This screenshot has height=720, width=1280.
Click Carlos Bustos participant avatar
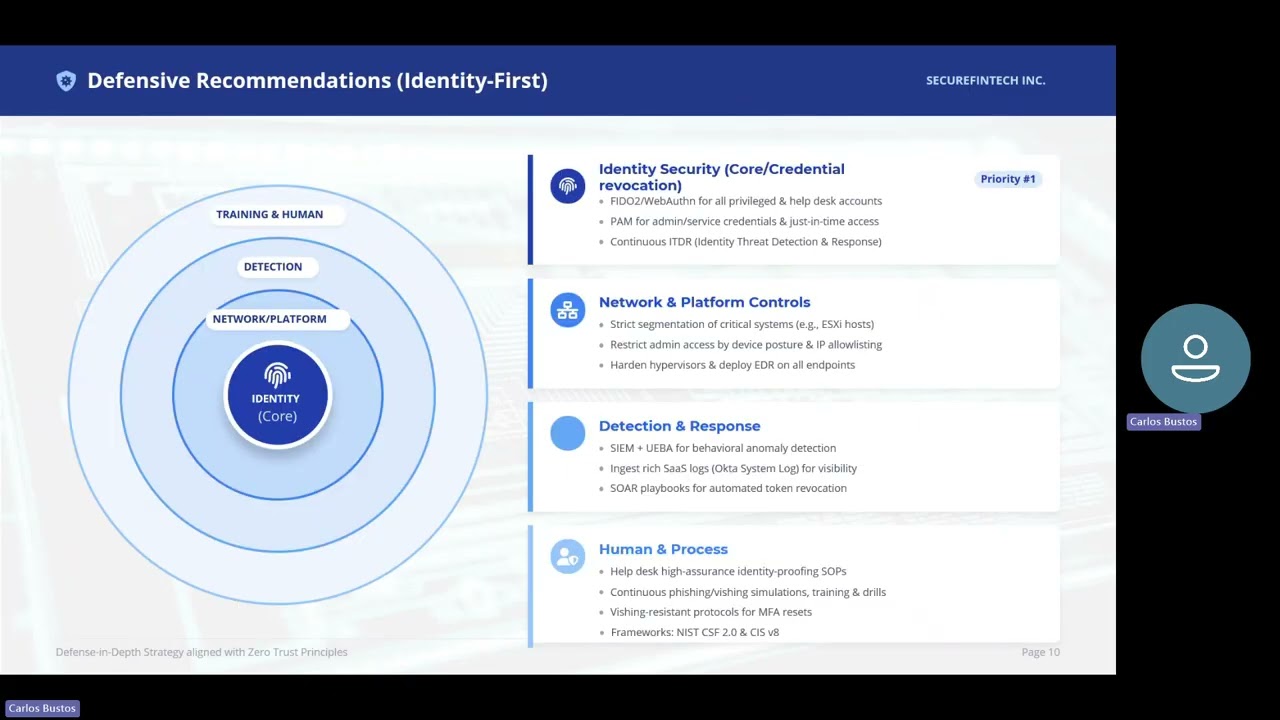pos(1195,358)
